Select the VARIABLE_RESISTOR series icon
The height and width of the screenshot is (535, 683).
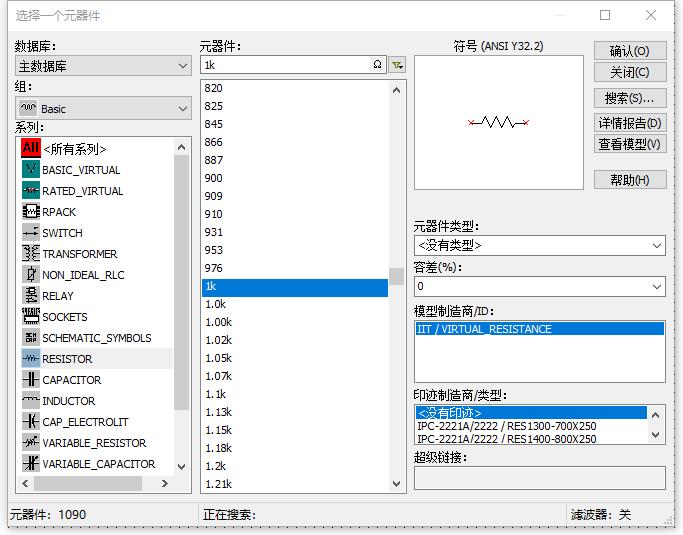(31, 442)
